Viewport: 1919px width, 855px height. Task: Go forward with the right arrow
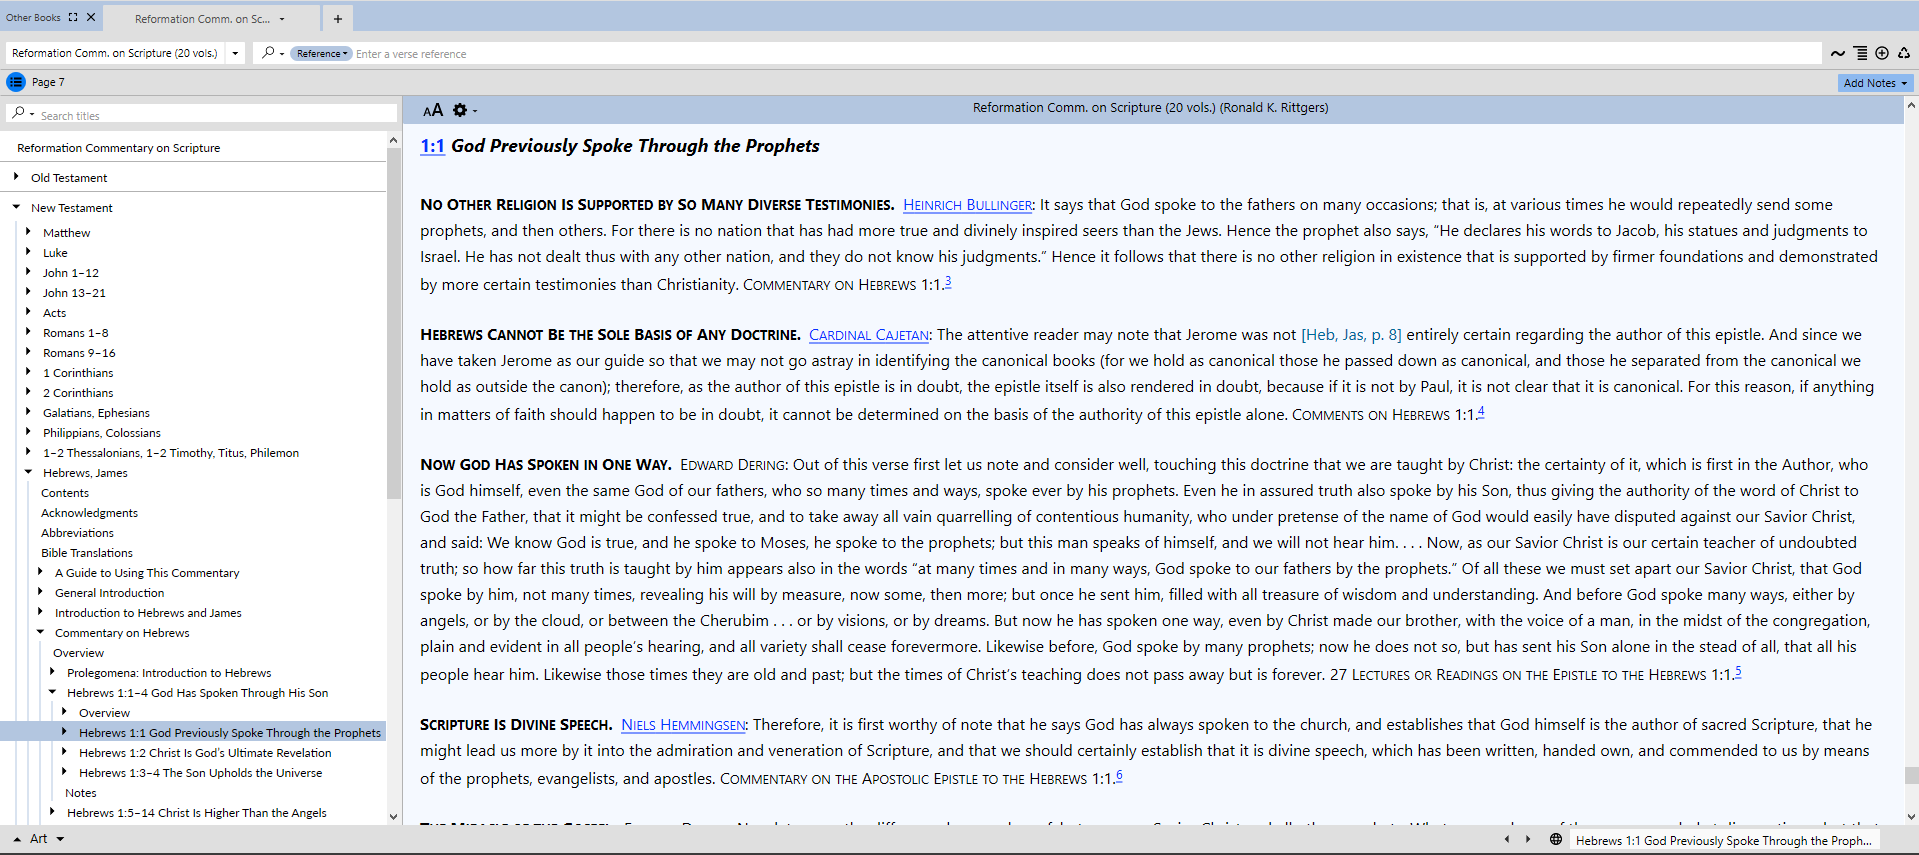1528,839
